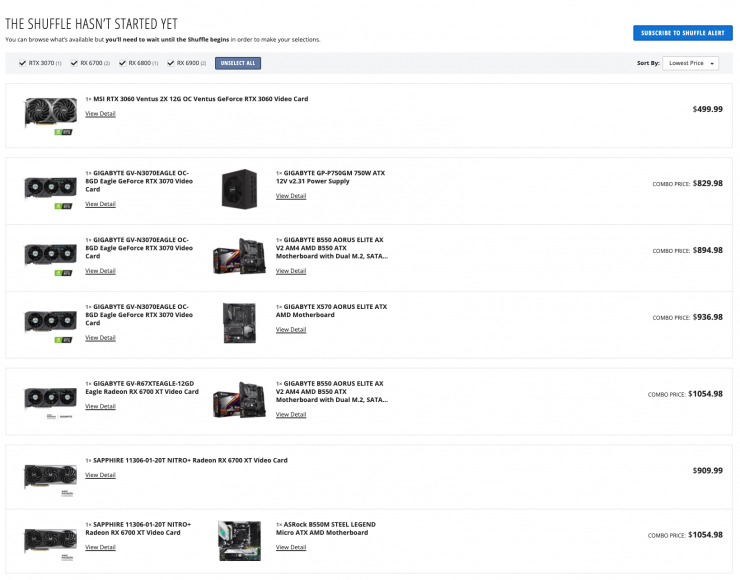
Task: Open SAPPHIRE NITRO+ image in $909.99 listing
Action: pyautogui.click(x=50, y=479)
